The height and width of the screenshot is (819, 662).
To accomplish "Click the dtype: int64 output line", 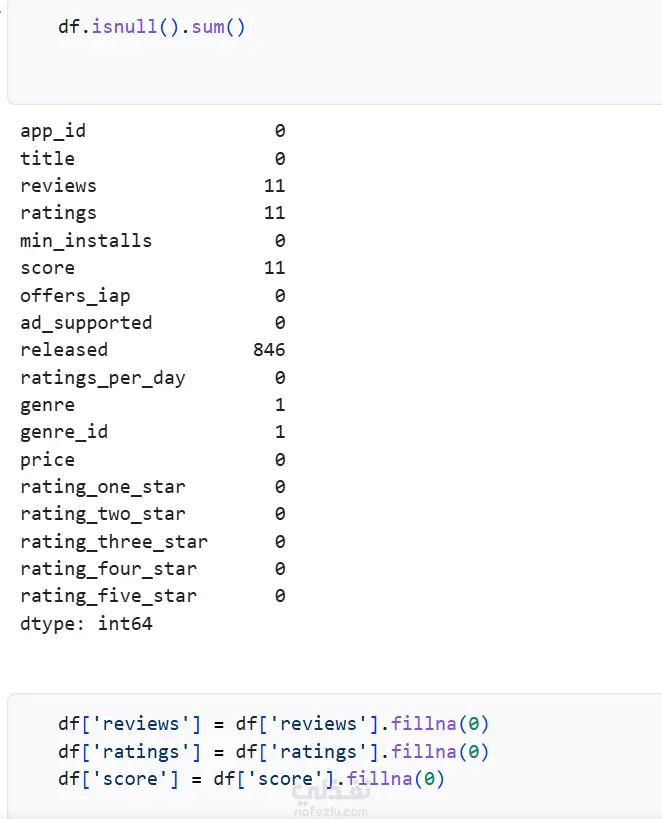I will click(86, 624).
